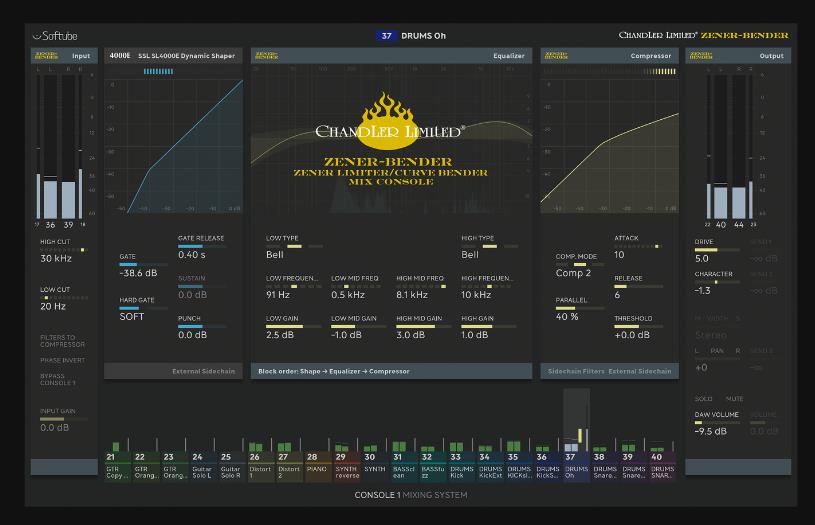Click the shaper transfer curve graph
The width and height of the screenshot is (815, 525).
point(174,145)
